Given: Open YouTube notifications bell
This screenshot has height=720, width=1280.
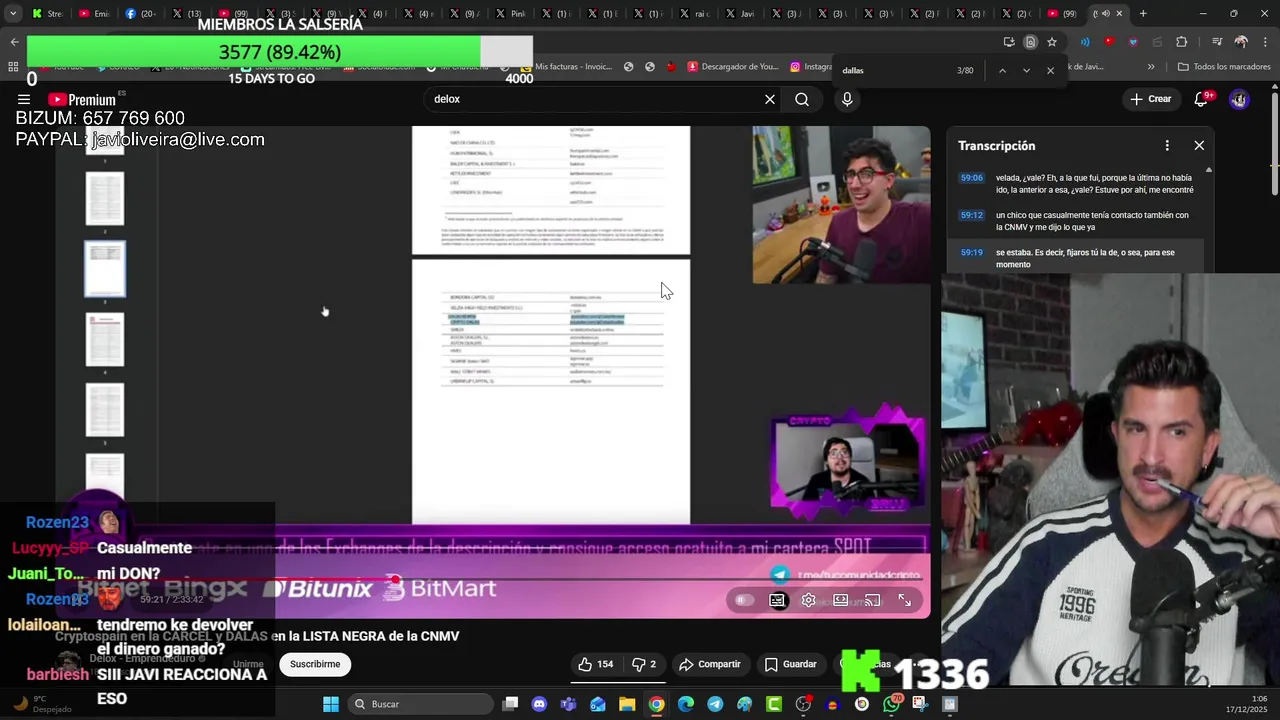Looking at the screenshot, I should [1201, 99].
